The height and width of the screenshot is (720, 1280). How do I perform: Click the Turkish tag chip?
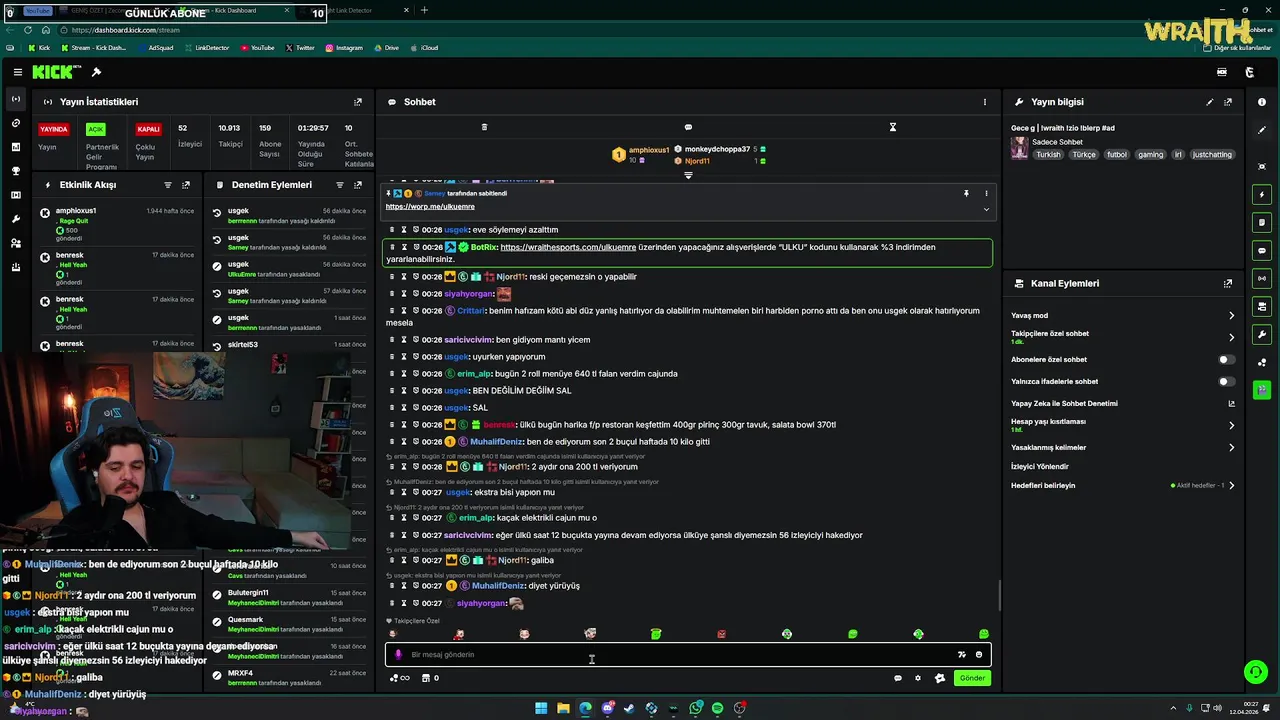(1048, 155)
